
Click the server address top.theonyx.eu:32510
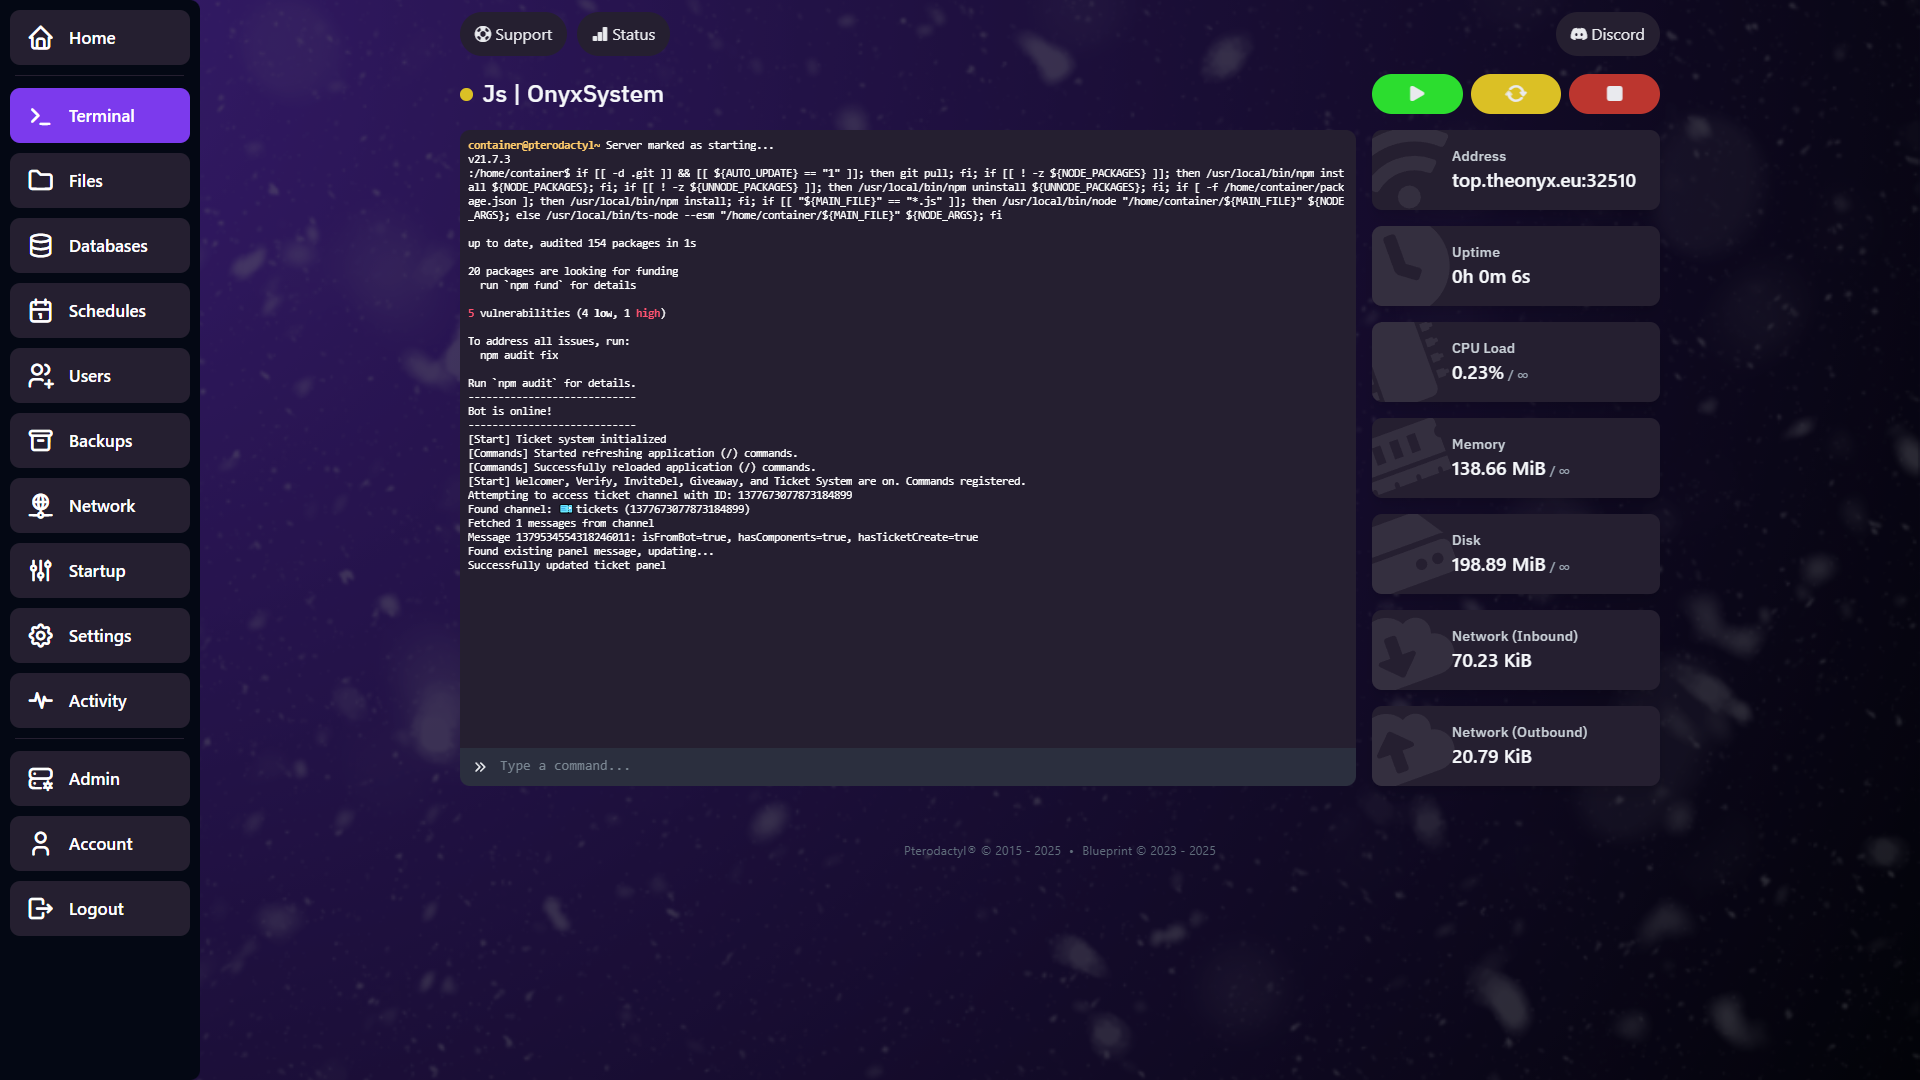pyautogui.click(x=1544, y=181)
